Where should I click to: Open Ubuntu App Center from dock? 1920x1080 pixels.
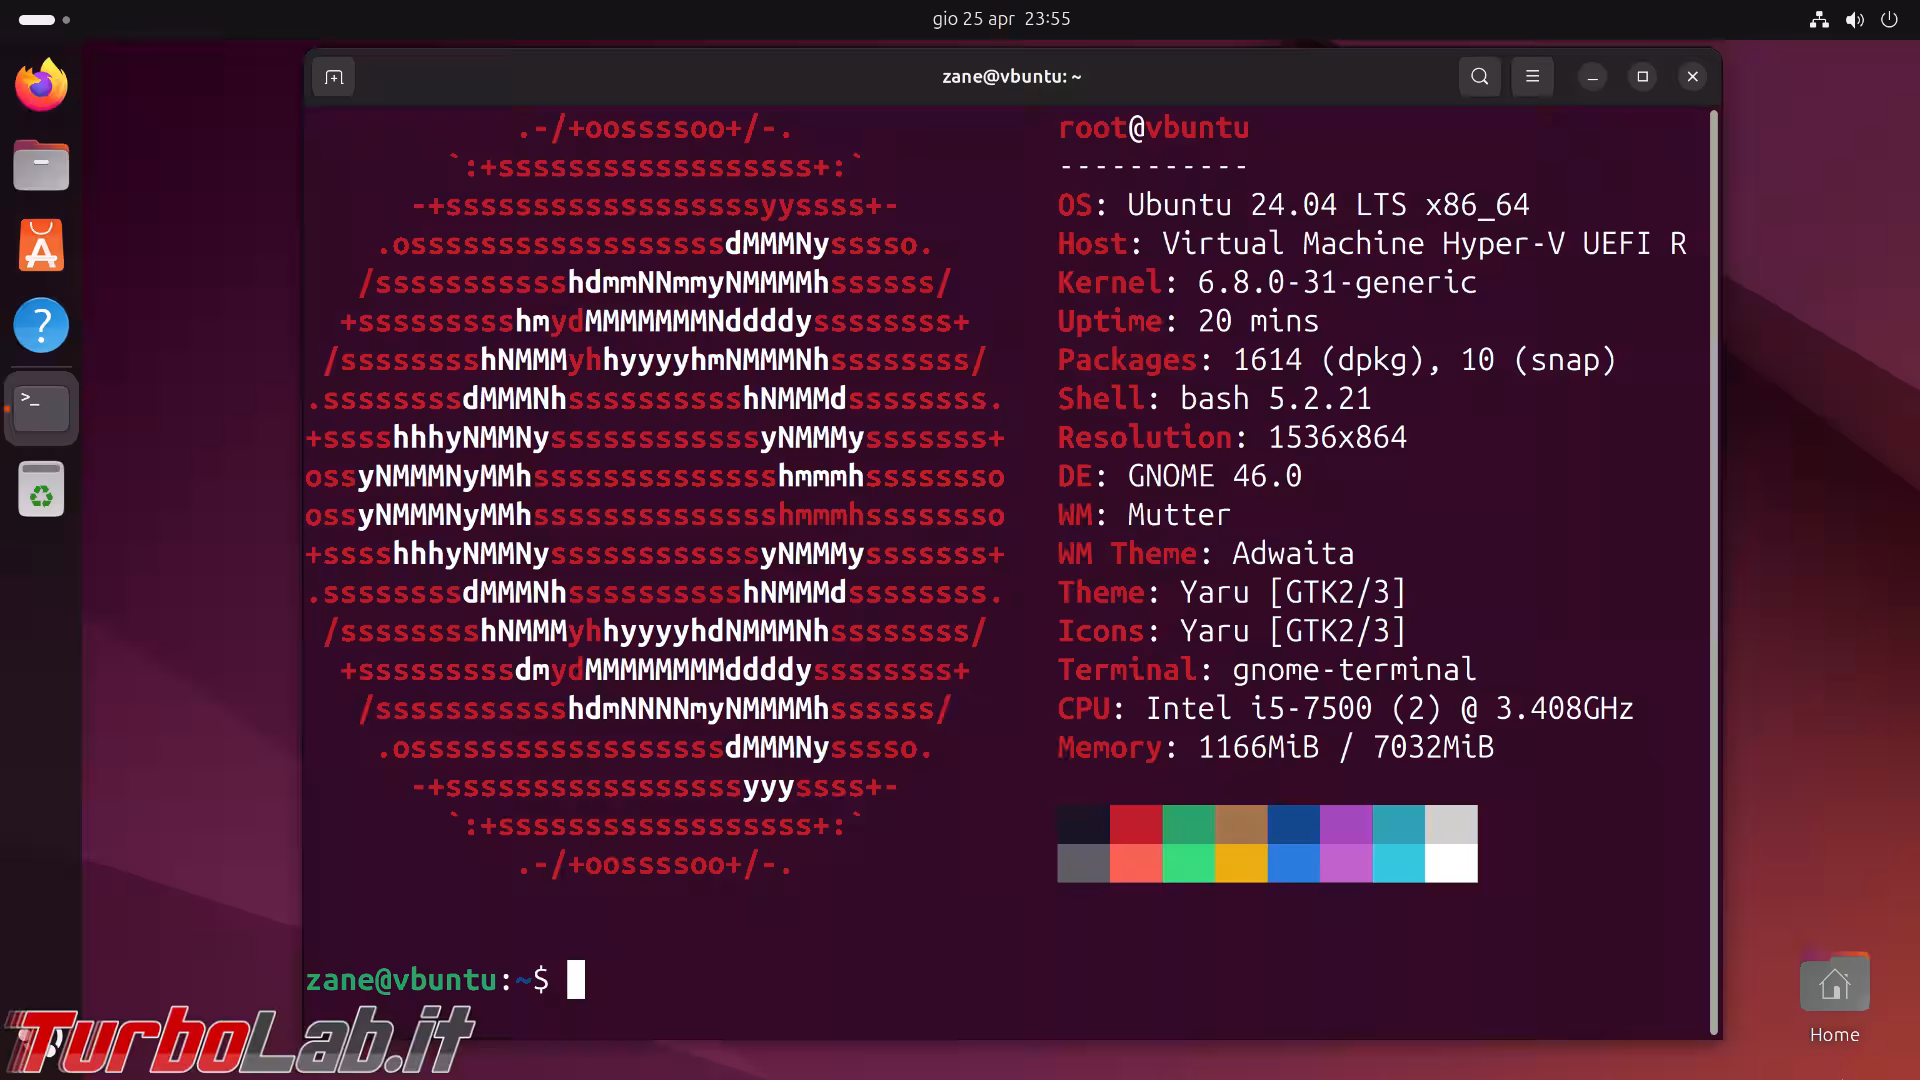pyautogui.click(x=41, y=245)
